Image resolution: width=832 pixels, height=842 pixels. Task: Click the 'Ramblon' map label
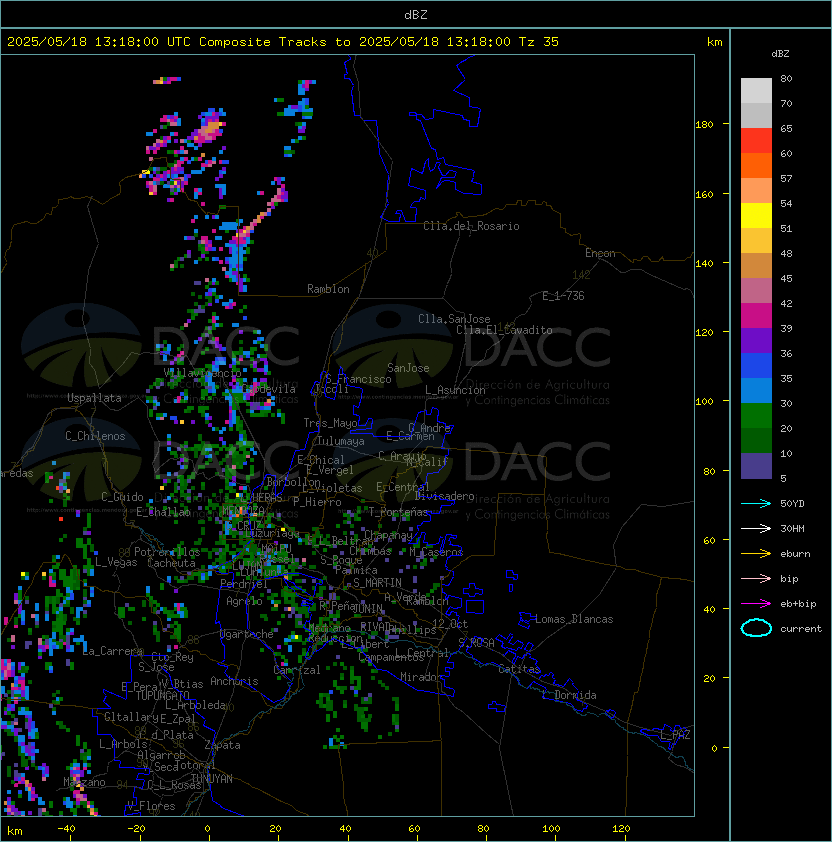tap(328, 289)
